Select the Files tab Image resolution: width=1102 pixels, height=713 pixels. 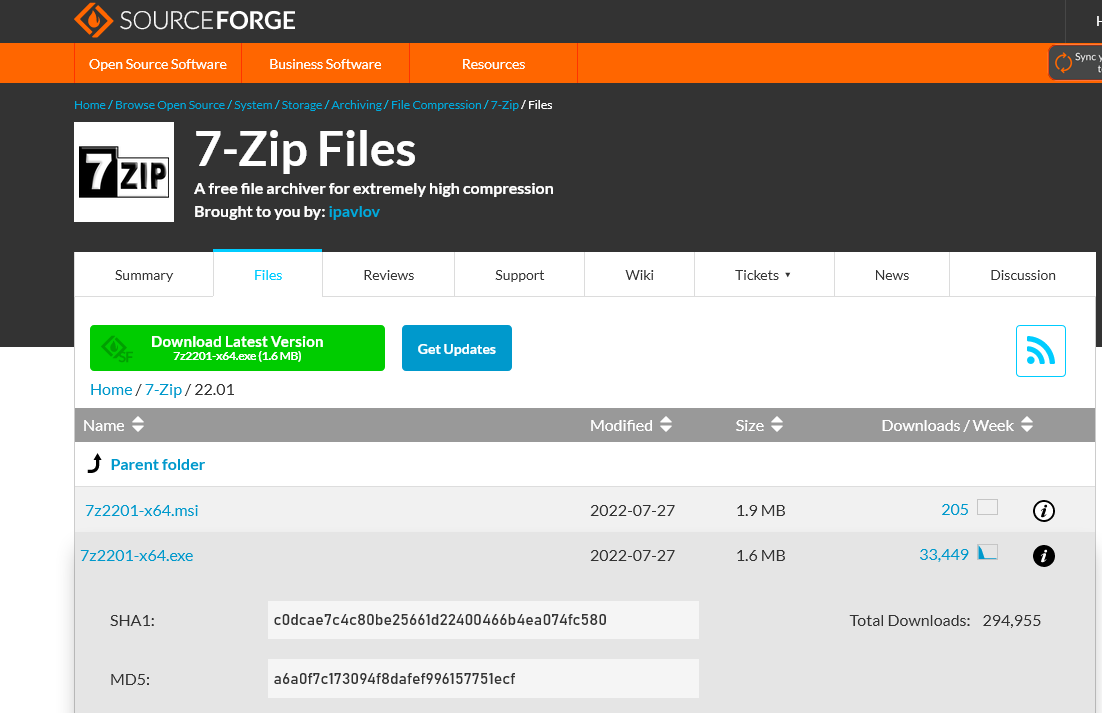[268, 275]
